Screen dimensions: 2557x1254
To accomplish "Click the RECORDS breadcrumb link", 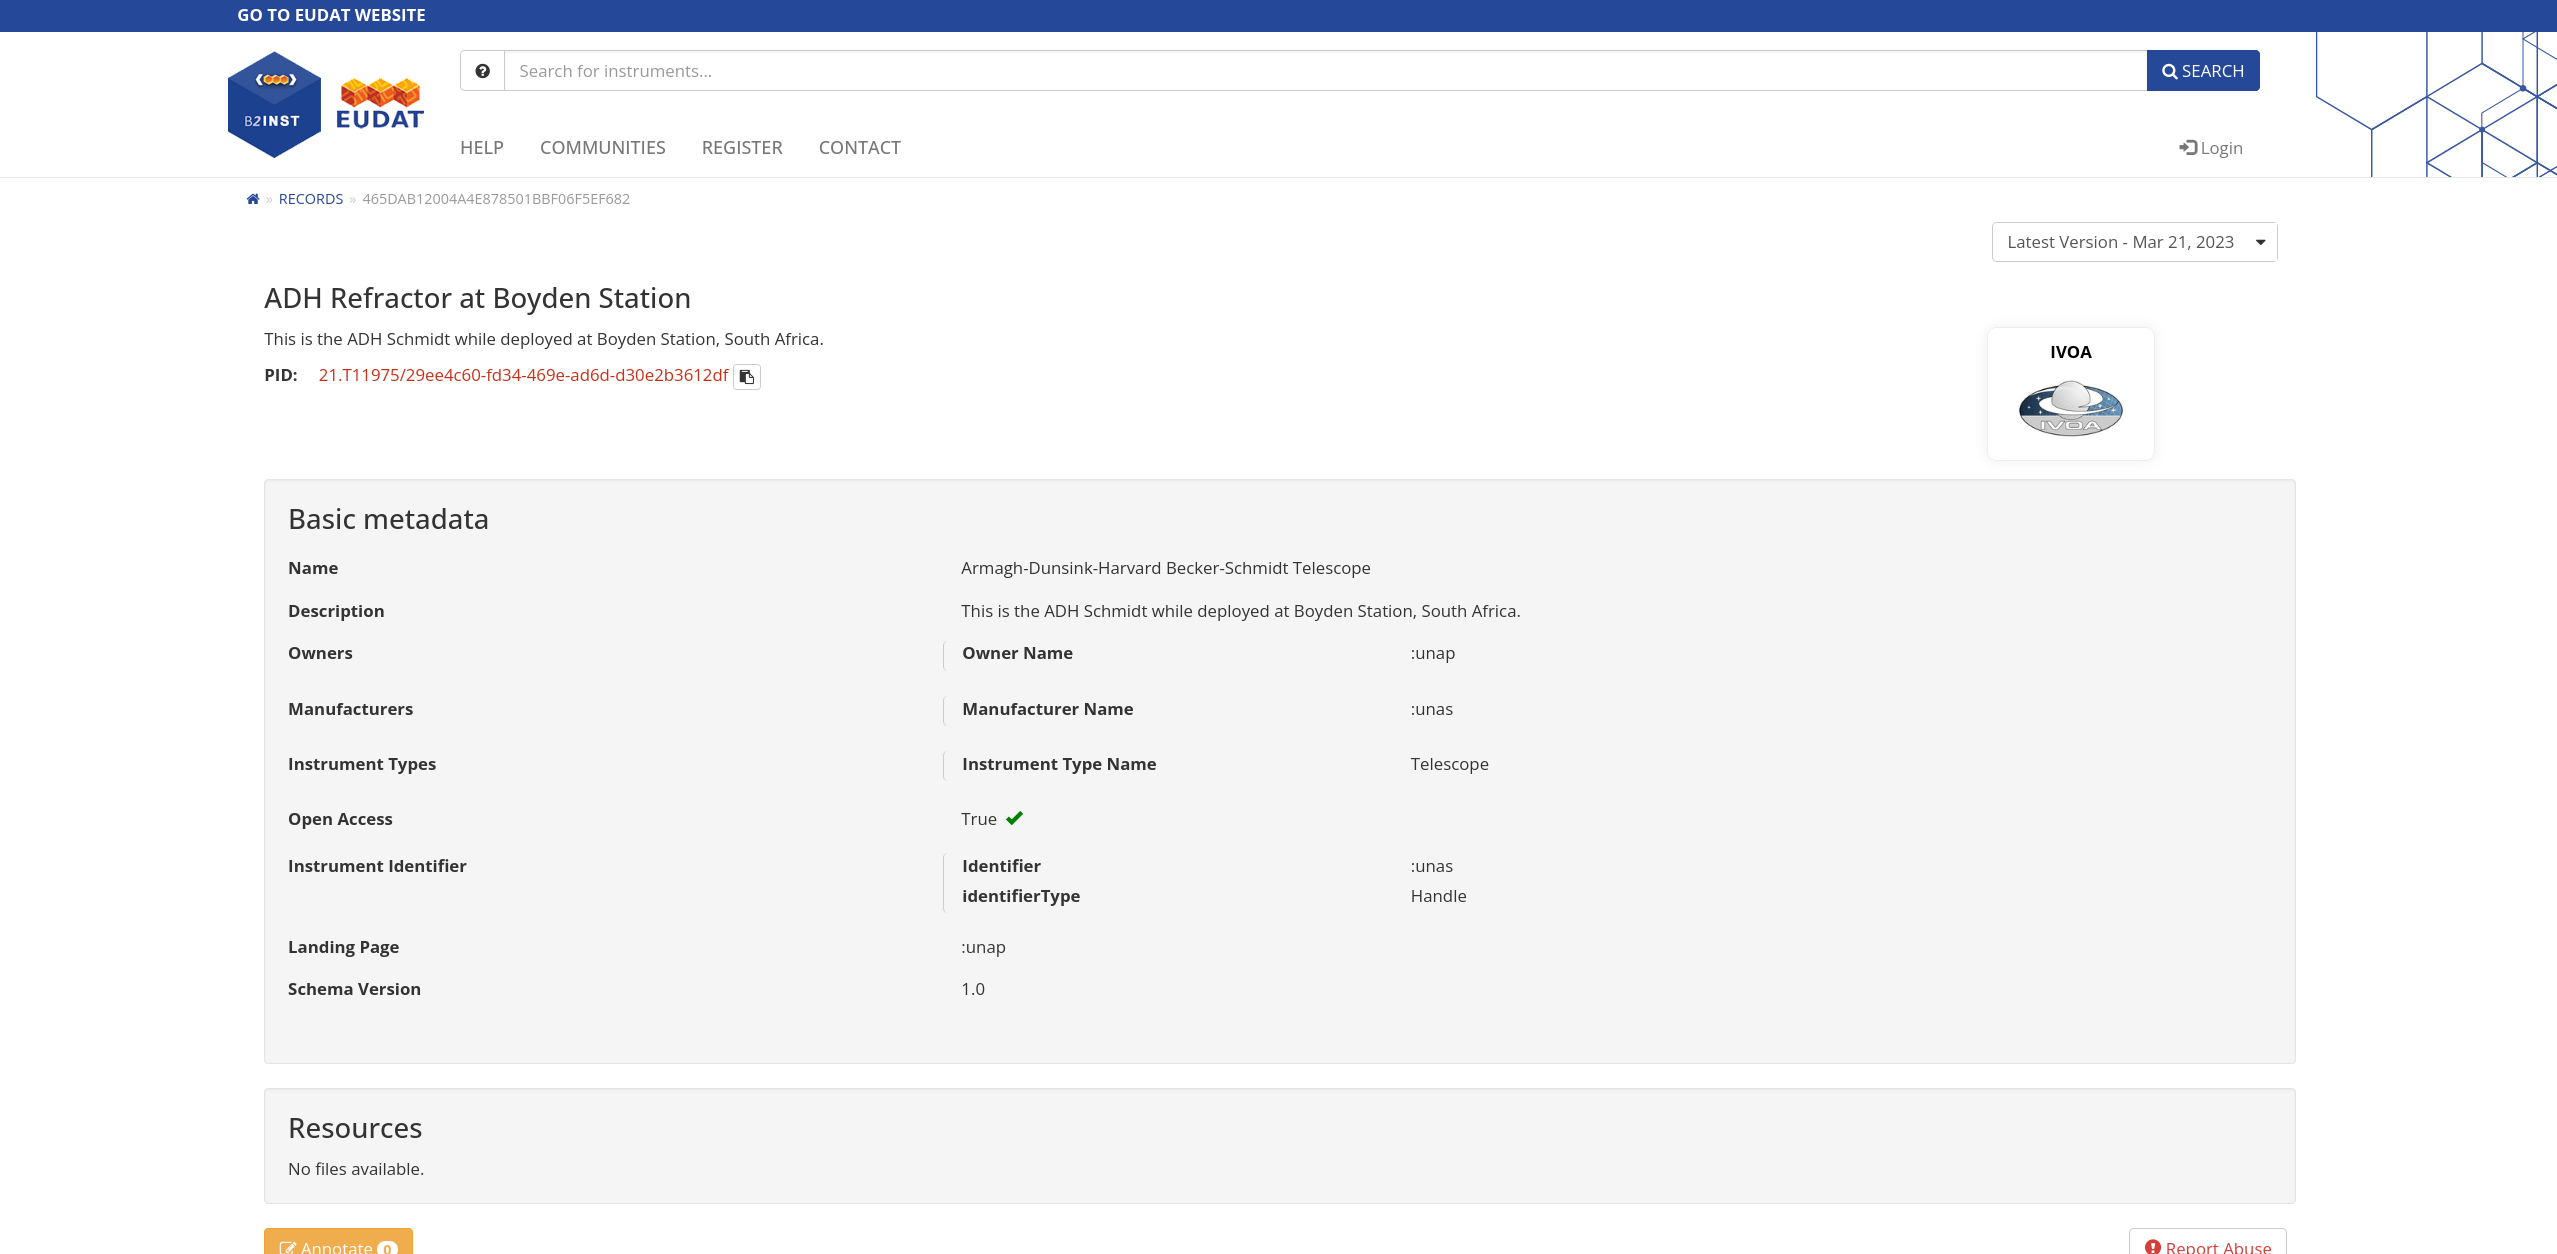I will [310, 199].
